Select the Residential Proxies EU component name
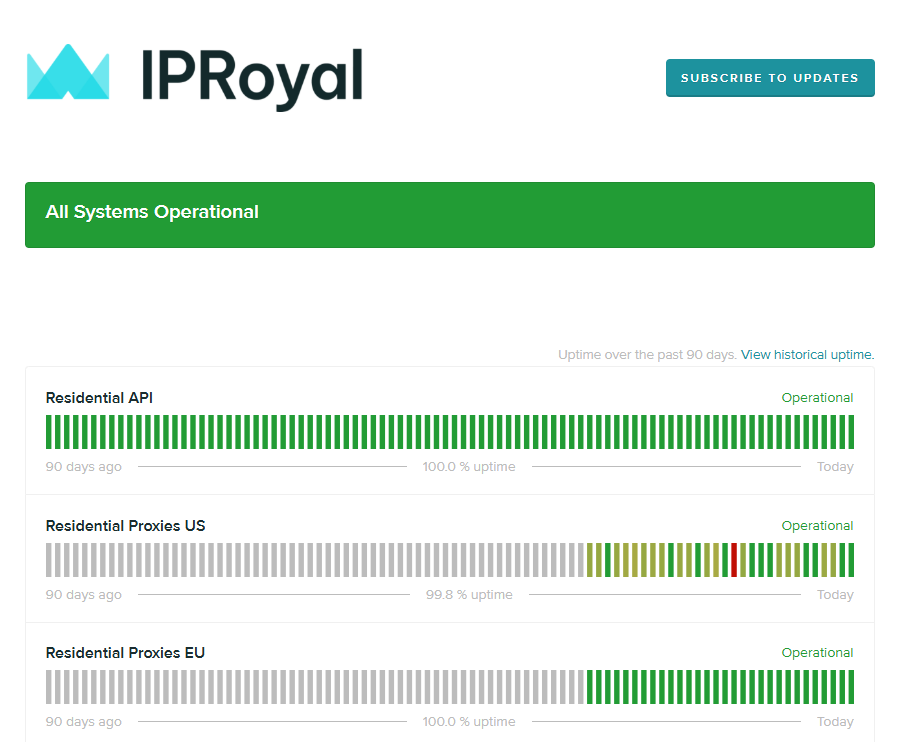 click(x=126, y=653)
